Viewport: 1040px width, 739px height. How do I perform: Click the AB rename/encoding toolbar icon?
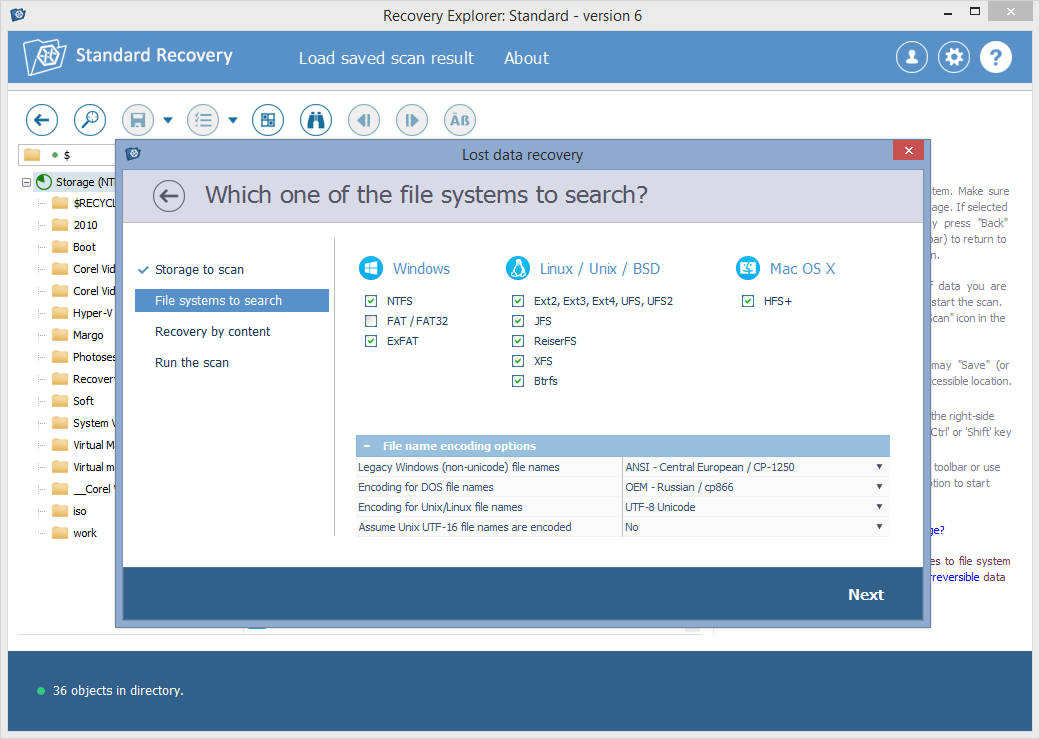[x=460, y=120]
